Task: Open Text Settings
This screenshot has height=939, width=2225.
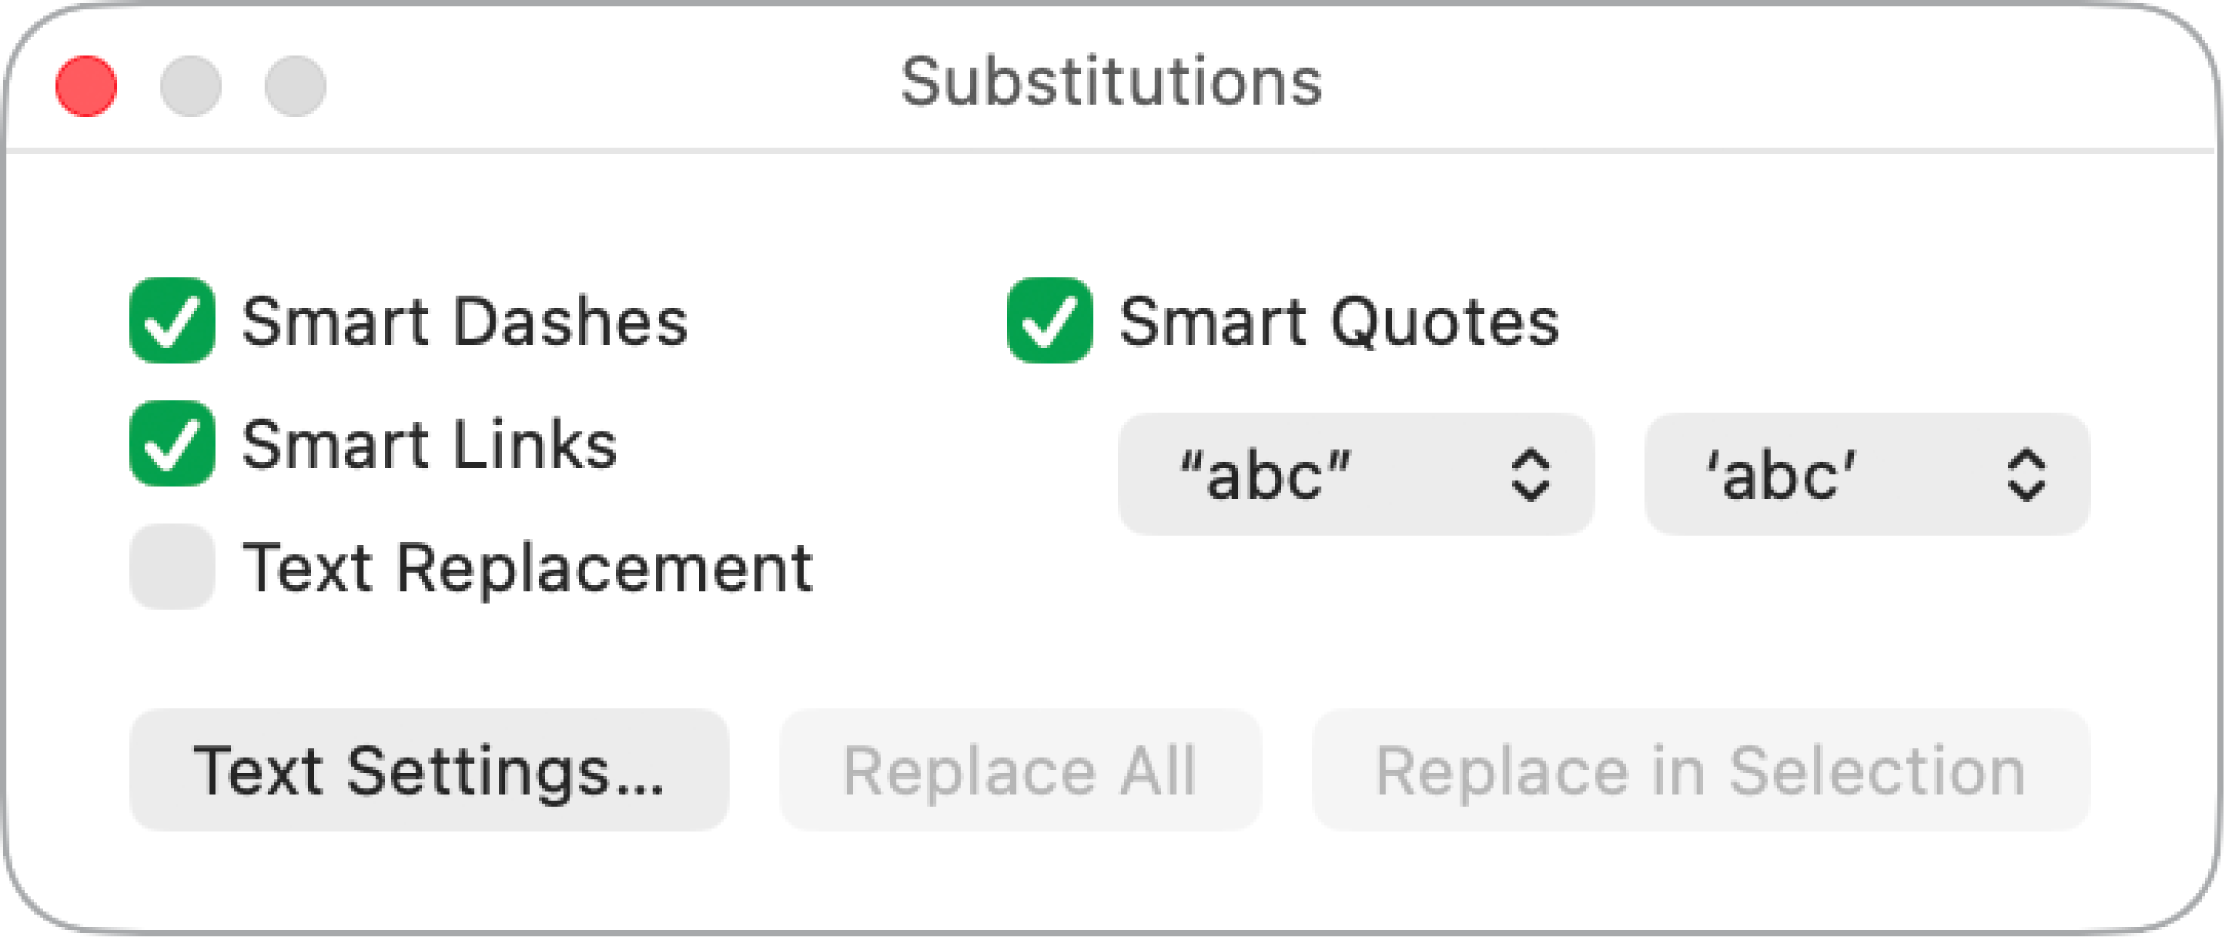Action: coord(430,769)
